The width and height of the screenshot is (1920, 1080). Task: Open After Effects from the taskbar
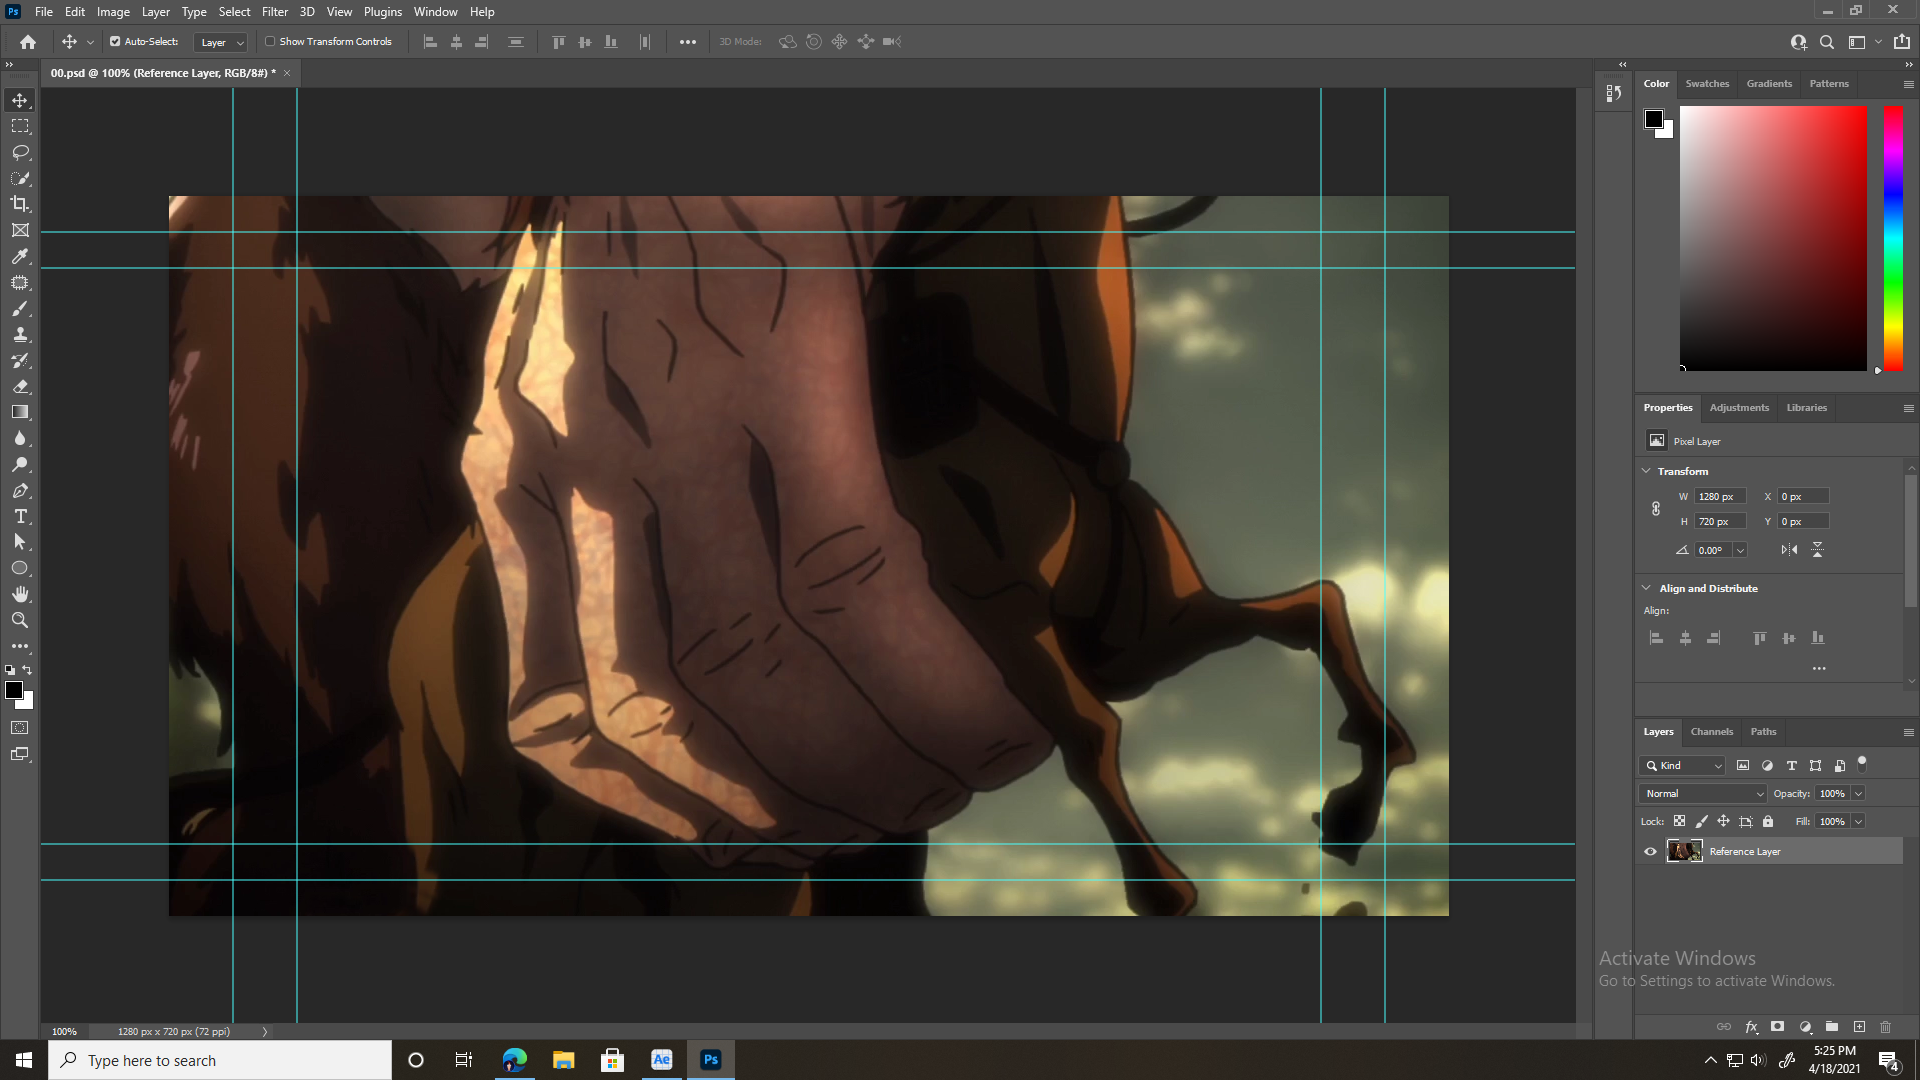click(661, 1059)
